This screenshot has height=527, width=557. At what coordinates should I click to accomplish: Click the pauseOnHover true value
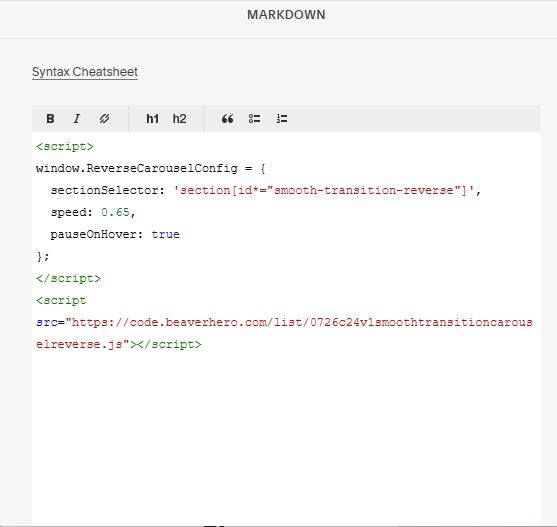[166, 234]
